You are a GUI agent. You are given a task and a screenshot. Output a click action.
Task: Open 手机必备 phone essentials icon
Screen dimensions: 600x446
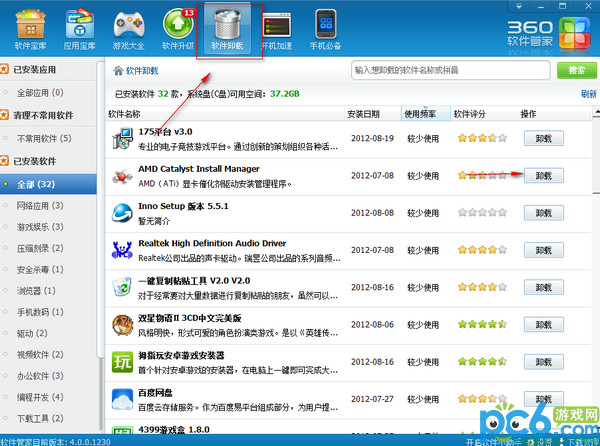(x=326, y=30)
